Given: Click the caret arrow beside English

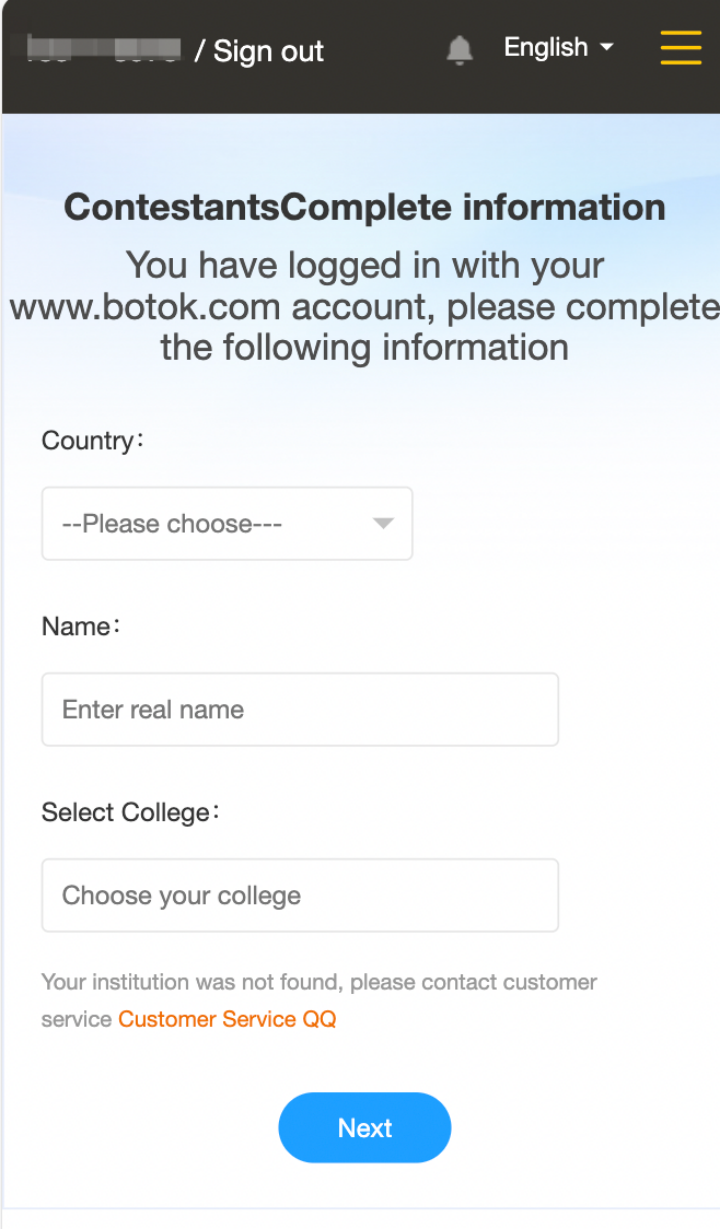Looking at the screenshot, I should pos(606,47).
